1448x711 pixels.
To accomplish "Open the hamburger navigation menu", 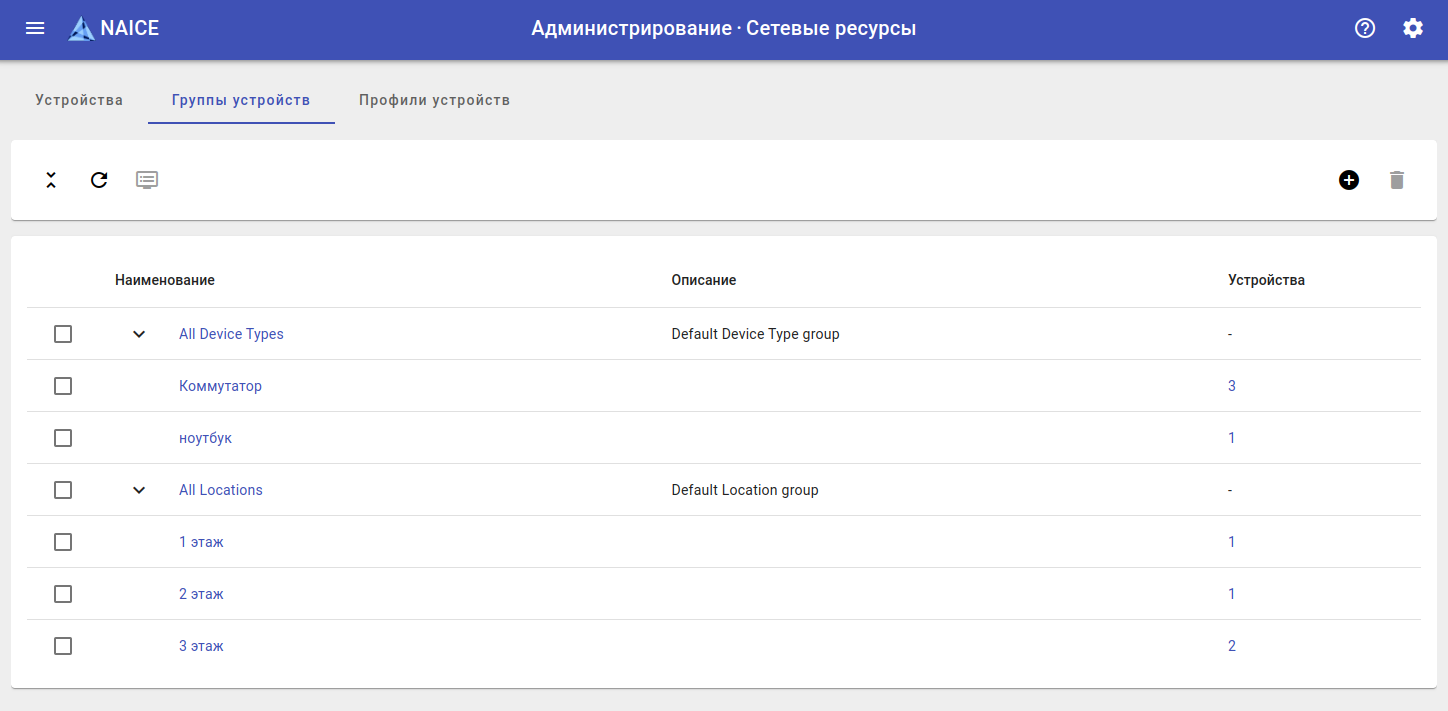I will pos(35,28).
